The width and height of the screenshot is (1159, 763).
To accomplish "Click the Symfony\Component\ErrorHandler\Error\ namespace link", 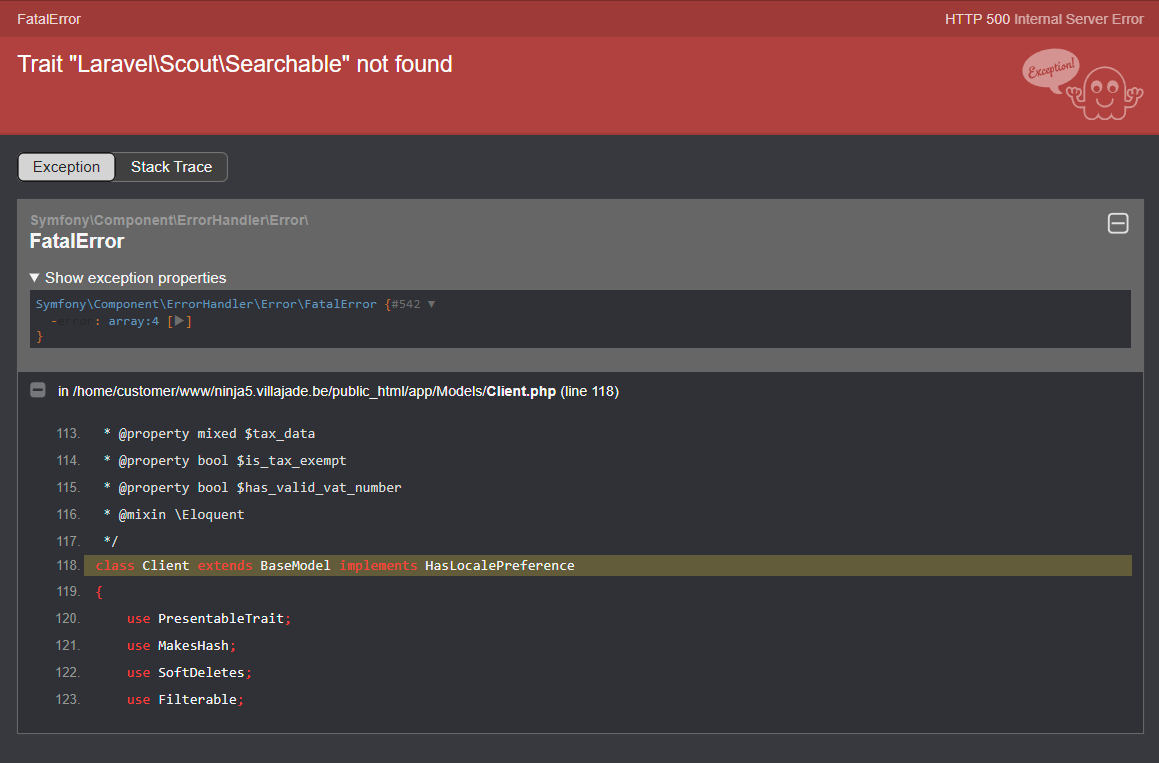I will click(169, 220).
